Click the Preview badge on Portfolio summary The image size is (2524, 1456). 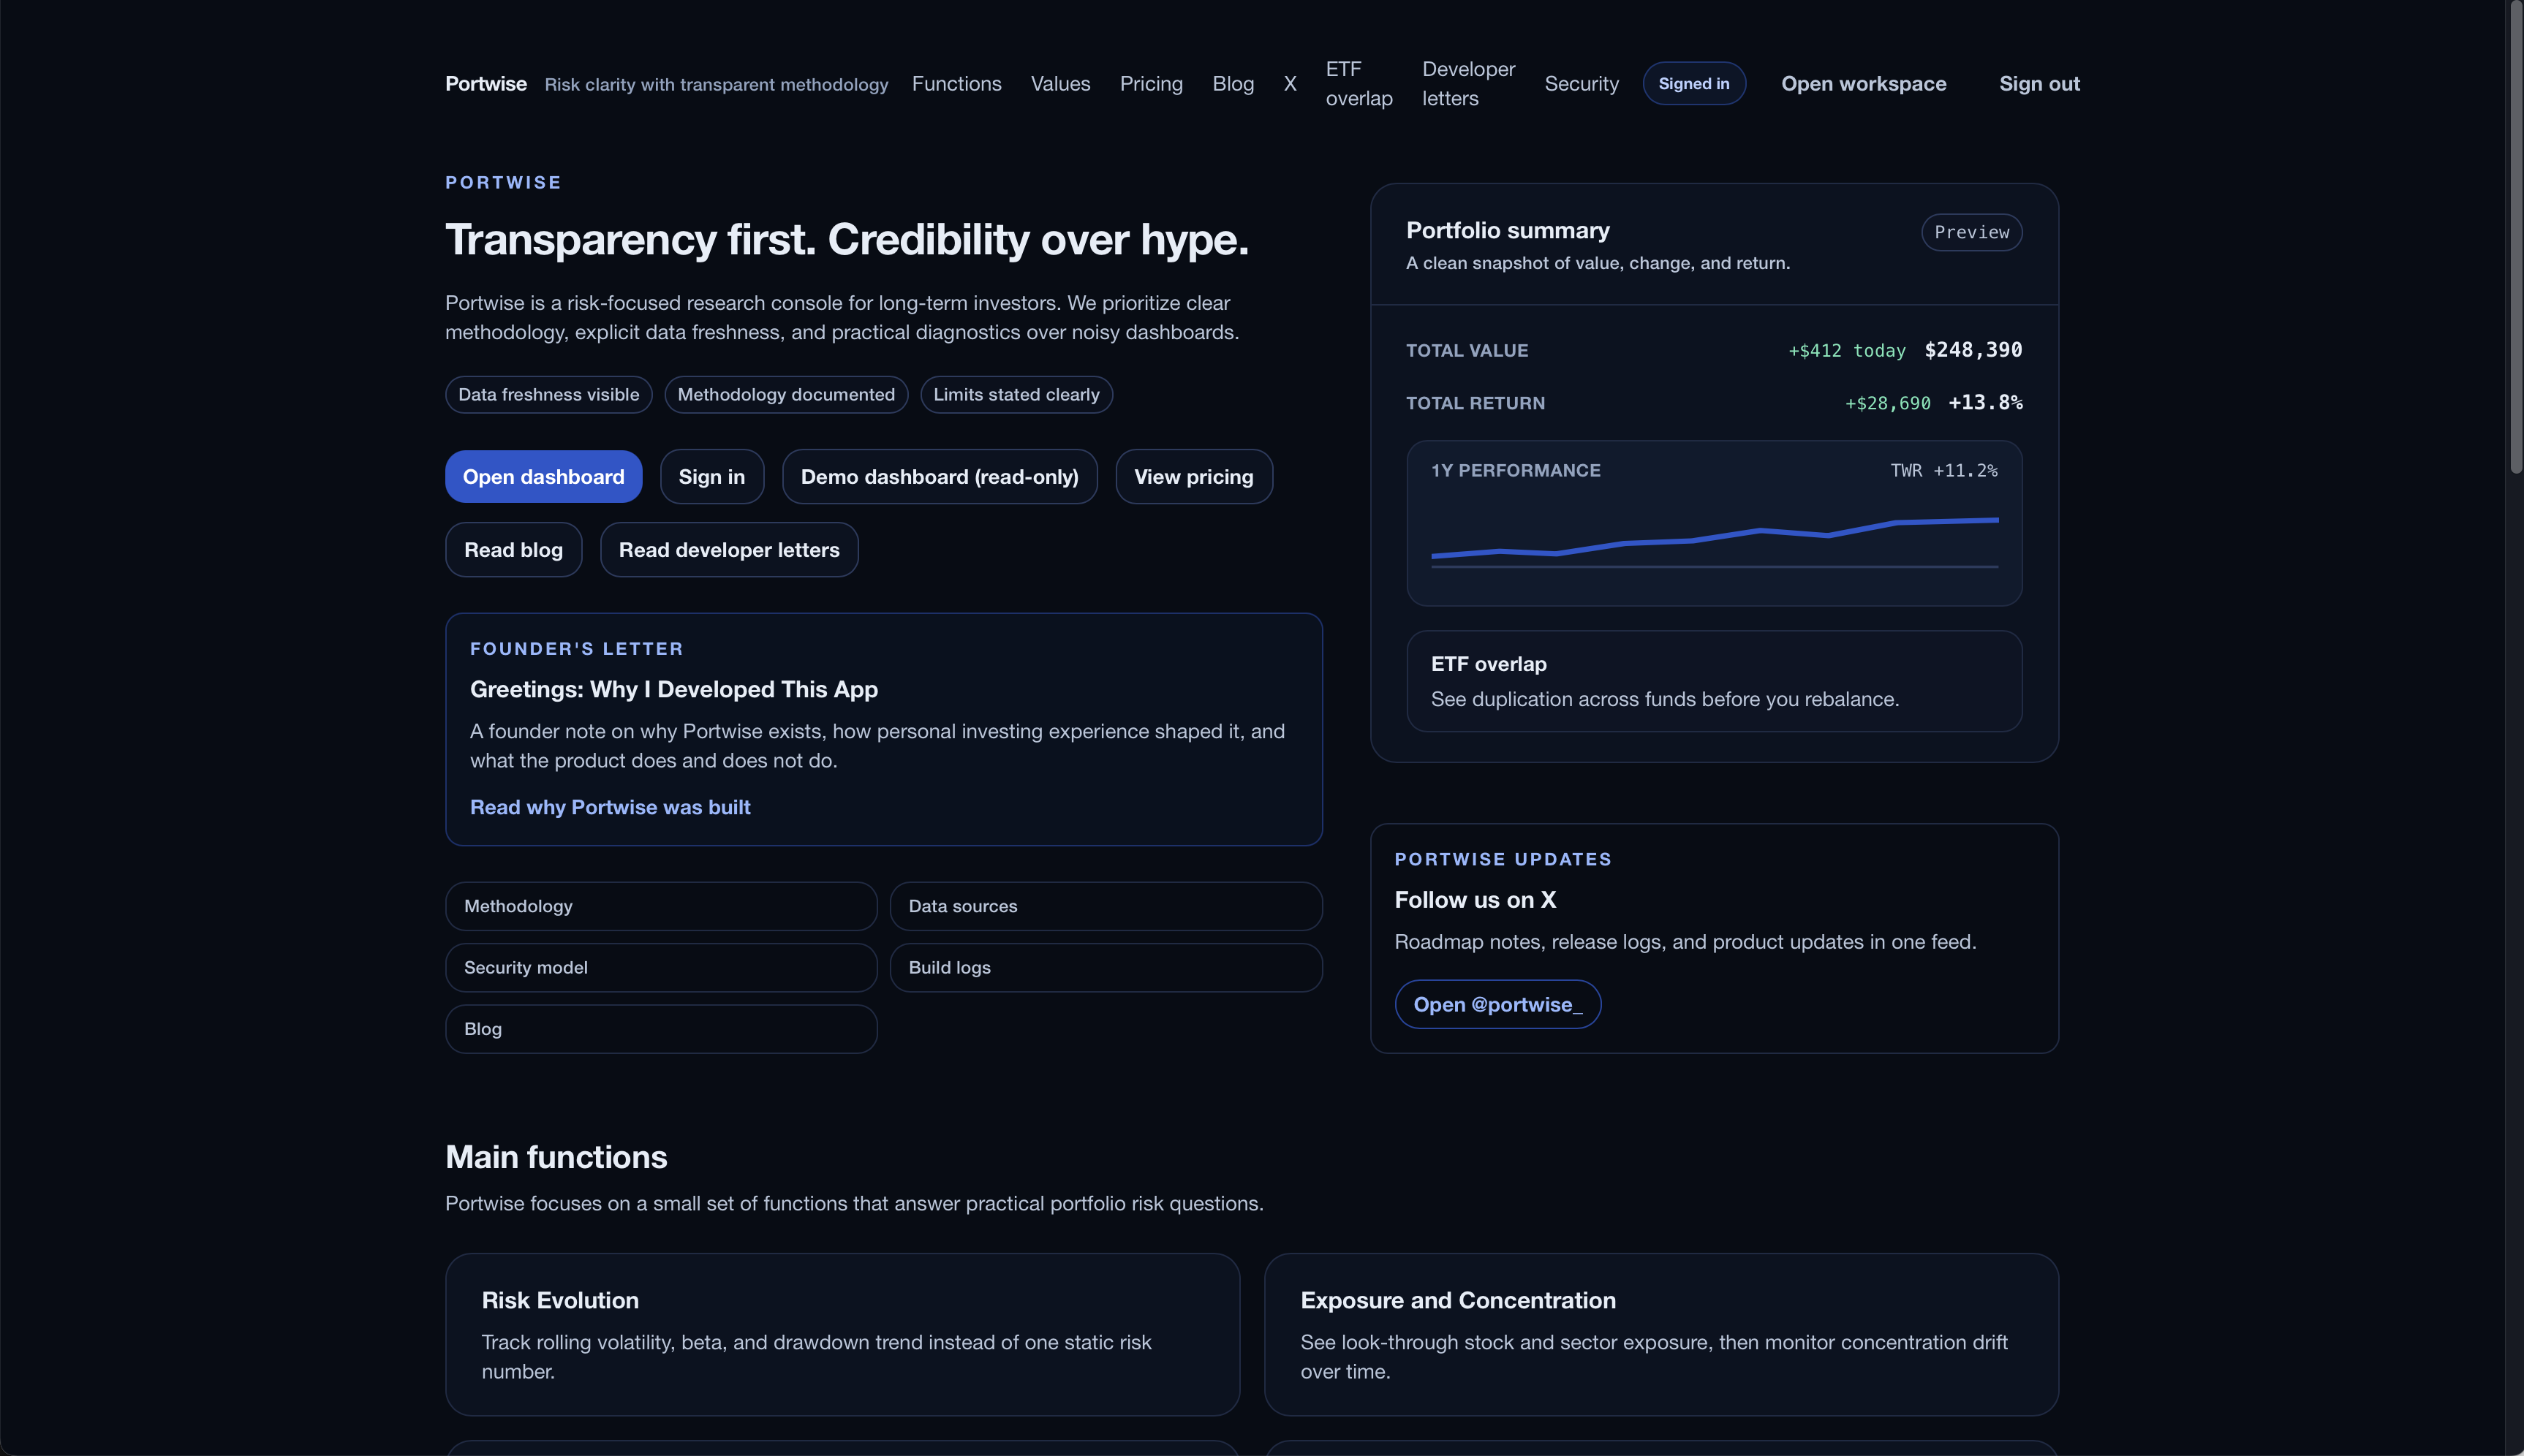click(x=1971, y=231)
